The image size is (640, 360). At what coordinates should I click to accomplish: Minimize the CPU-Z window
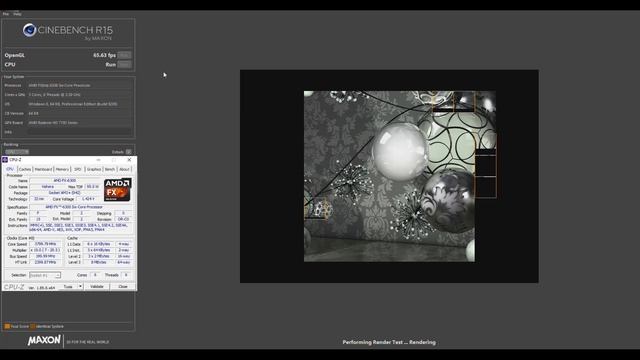[x=98, y=160]
